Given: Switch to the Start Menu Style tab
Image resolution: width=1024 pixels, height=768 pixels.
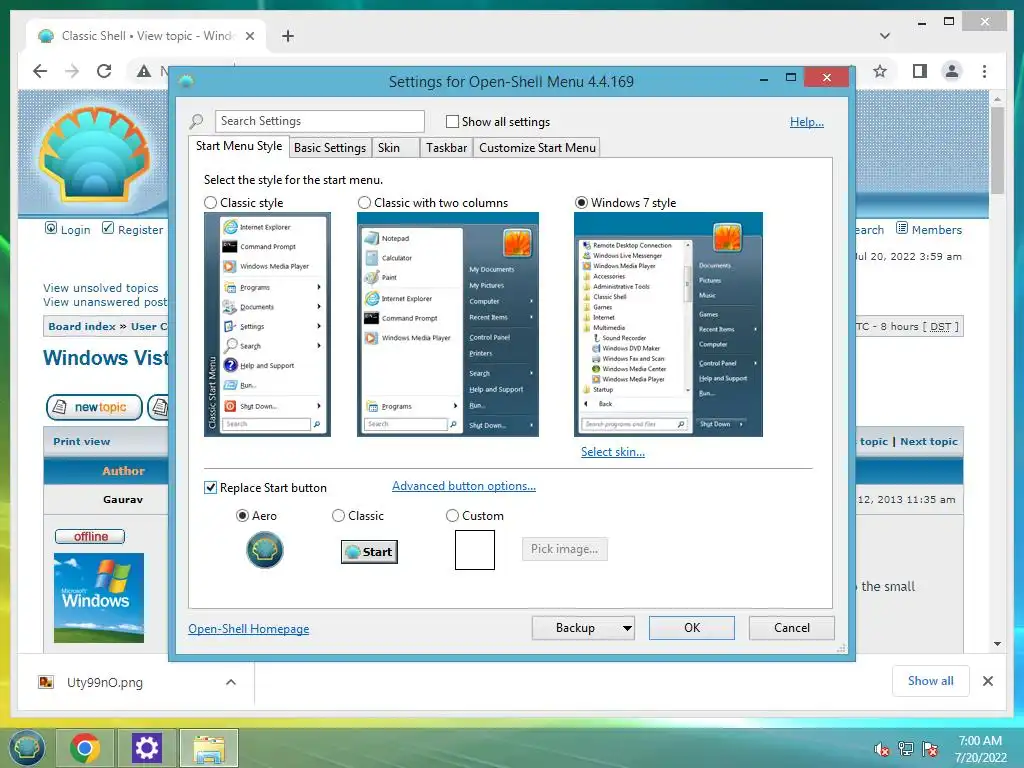Looking at the screenshot, I should click(x=239, y=146).
